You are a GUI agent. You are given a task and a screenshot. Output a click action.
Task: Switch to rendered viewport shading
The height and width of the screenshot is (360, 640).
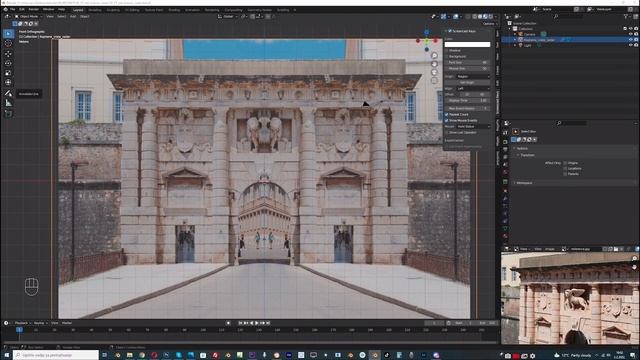pos(491,16)
